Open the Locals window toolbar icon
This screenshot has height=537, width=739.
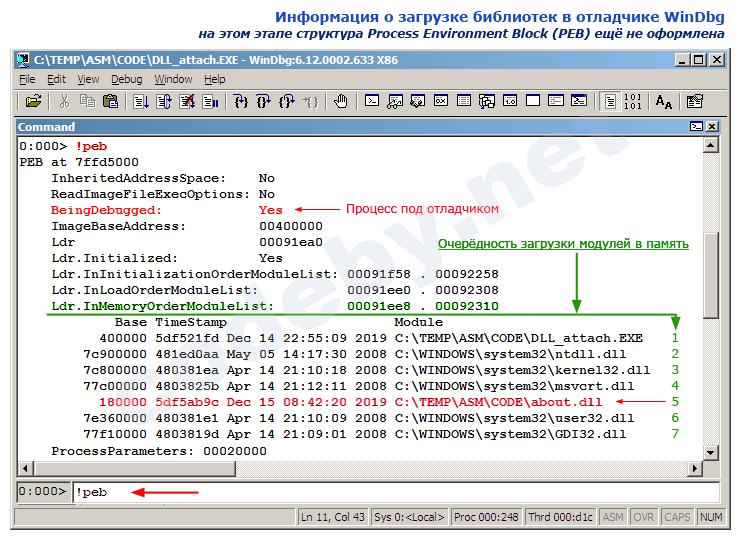(x=418, y=101)
